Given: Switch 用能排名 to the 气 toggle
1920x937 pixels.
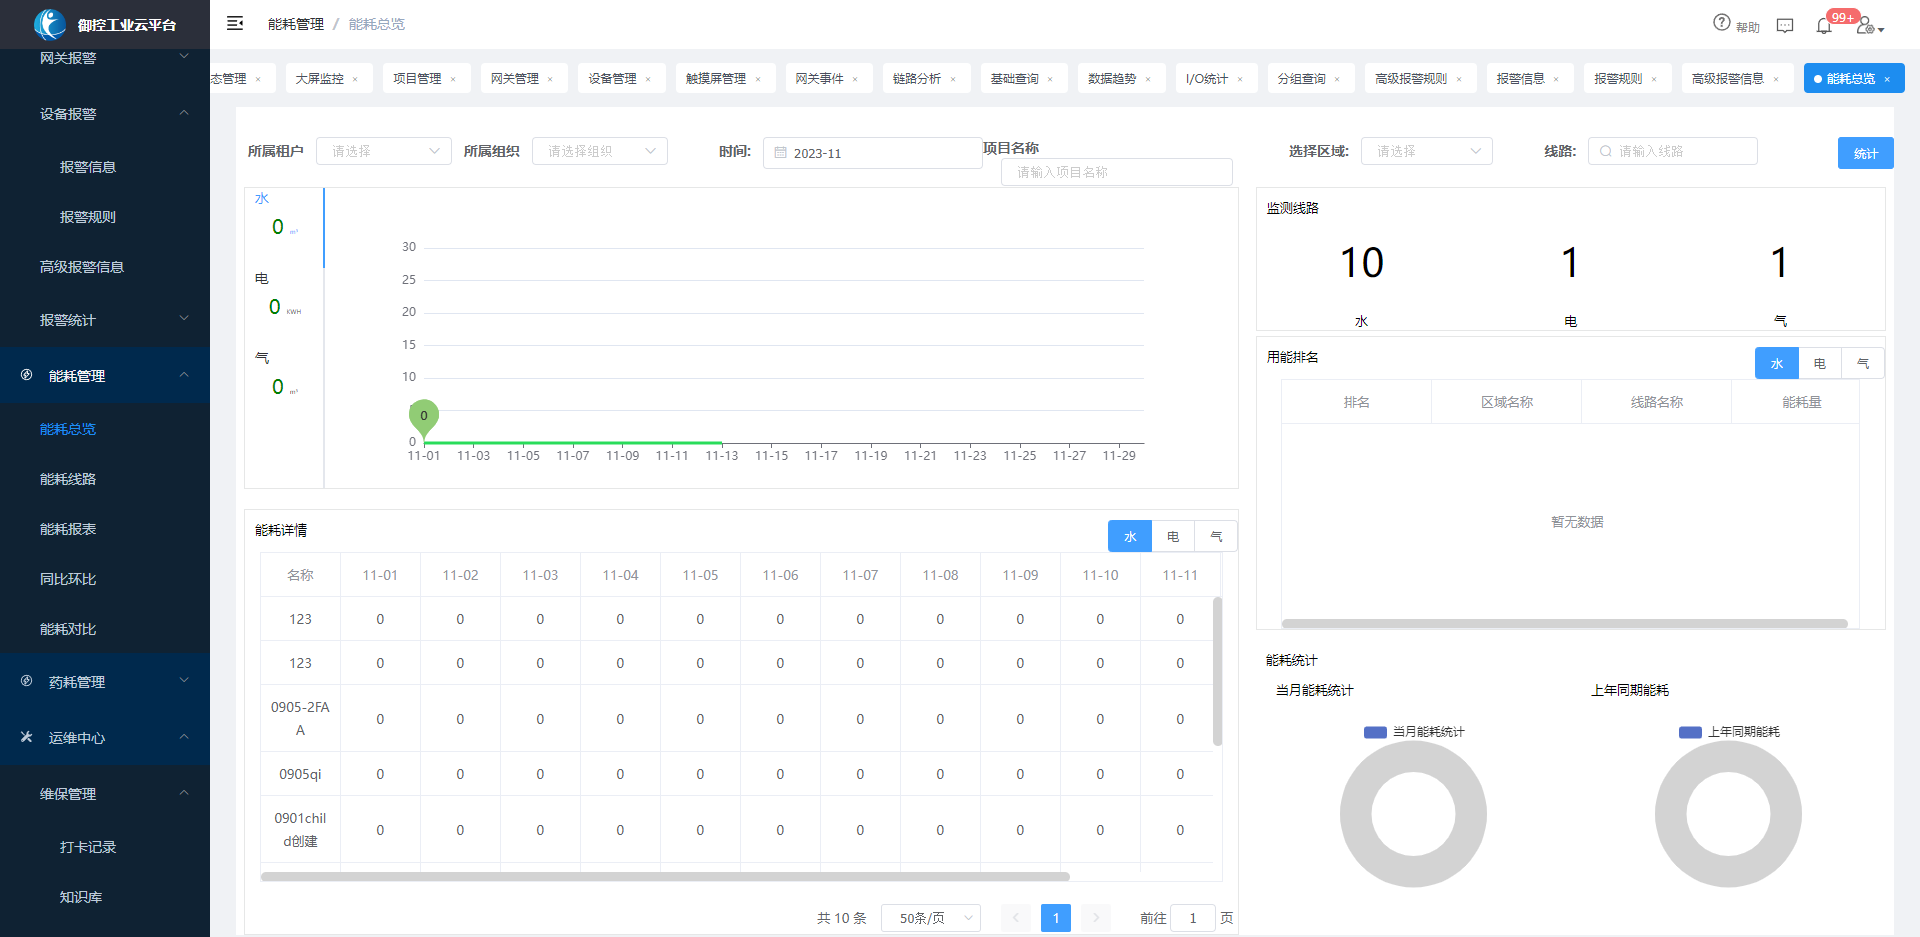Looking at the screenshot, I should click(1863, 363).
